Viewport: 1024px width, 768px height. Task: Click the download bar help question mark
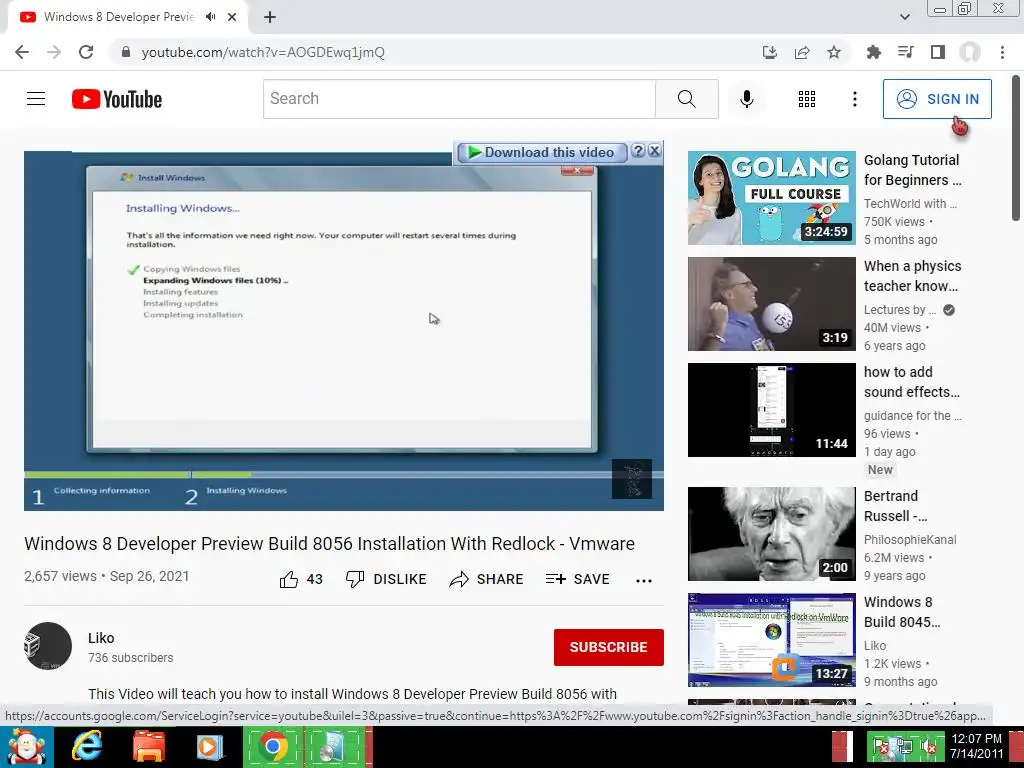pyautogui.click(x=638, y=151)
